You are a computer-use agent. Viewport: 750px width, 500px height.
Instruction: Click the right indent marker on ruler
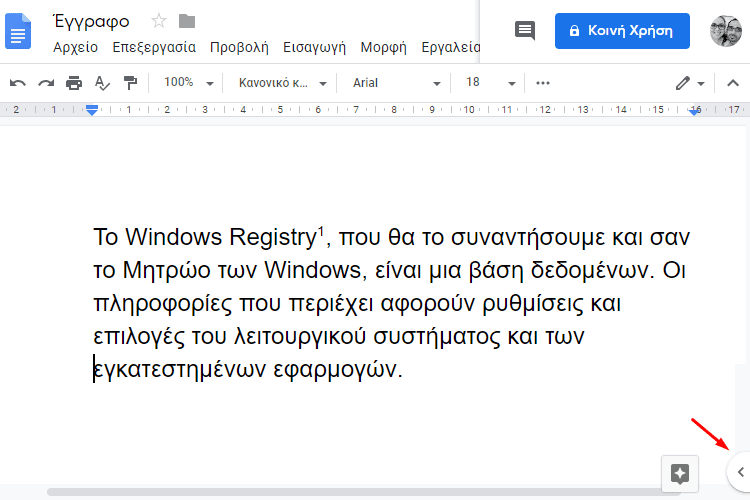coord(694,111)
